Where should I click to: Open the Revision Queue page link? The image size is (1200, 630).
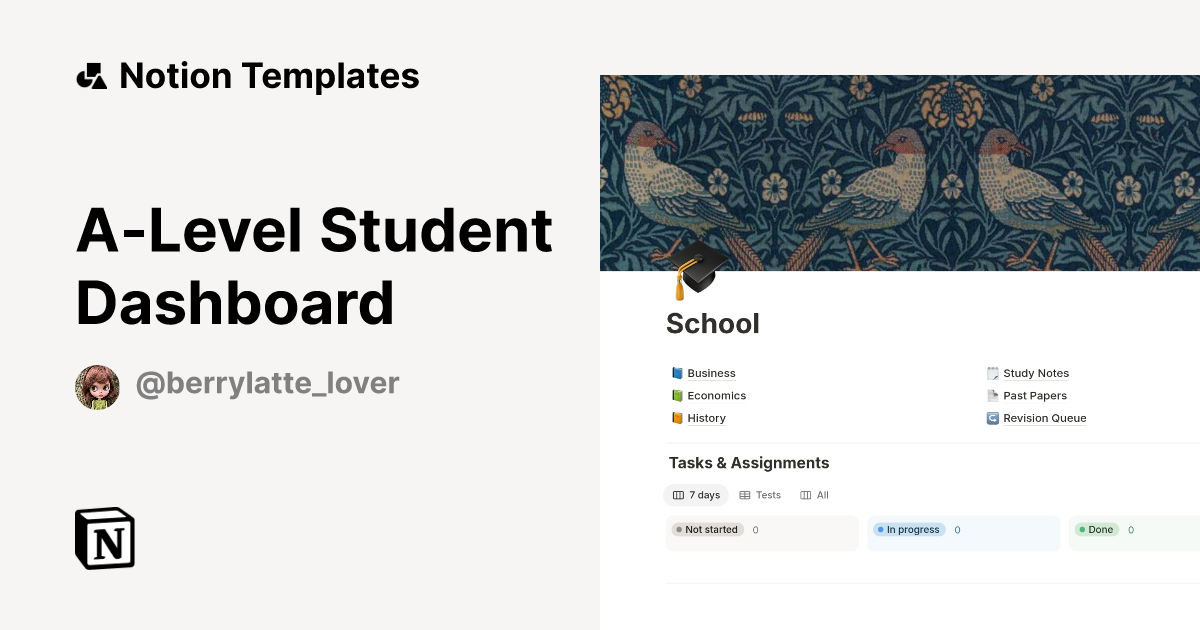[1044, 418]
